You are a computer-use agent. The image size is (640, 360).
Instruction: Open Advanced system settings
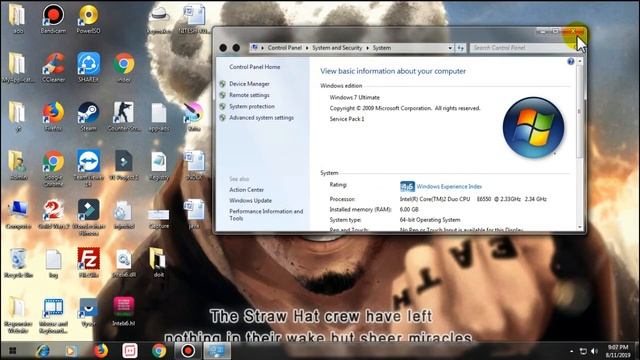261,118
